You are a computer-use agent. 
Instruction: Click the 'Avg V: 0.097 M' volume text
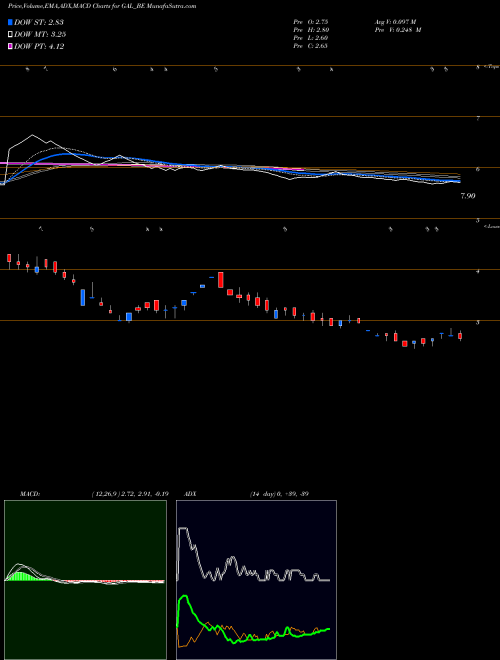[x=395, y=22]
